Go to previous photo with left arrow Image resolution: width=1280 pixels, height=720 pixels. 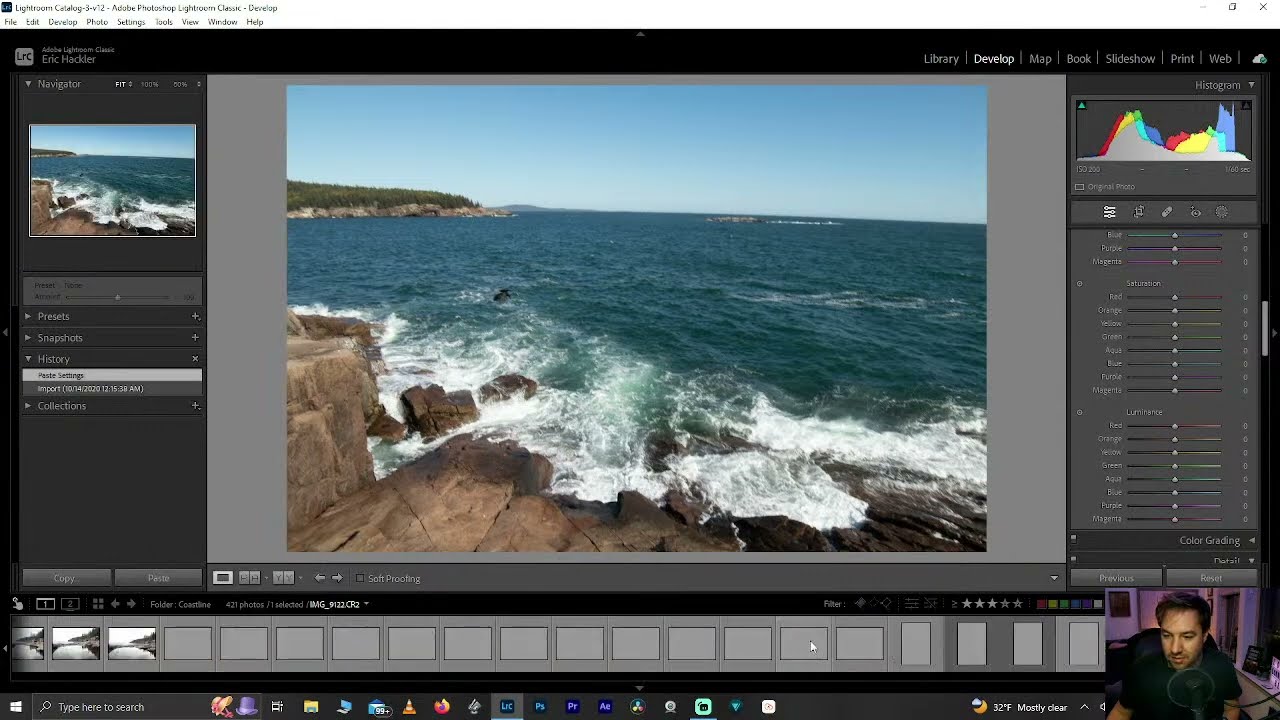(319, 578)
